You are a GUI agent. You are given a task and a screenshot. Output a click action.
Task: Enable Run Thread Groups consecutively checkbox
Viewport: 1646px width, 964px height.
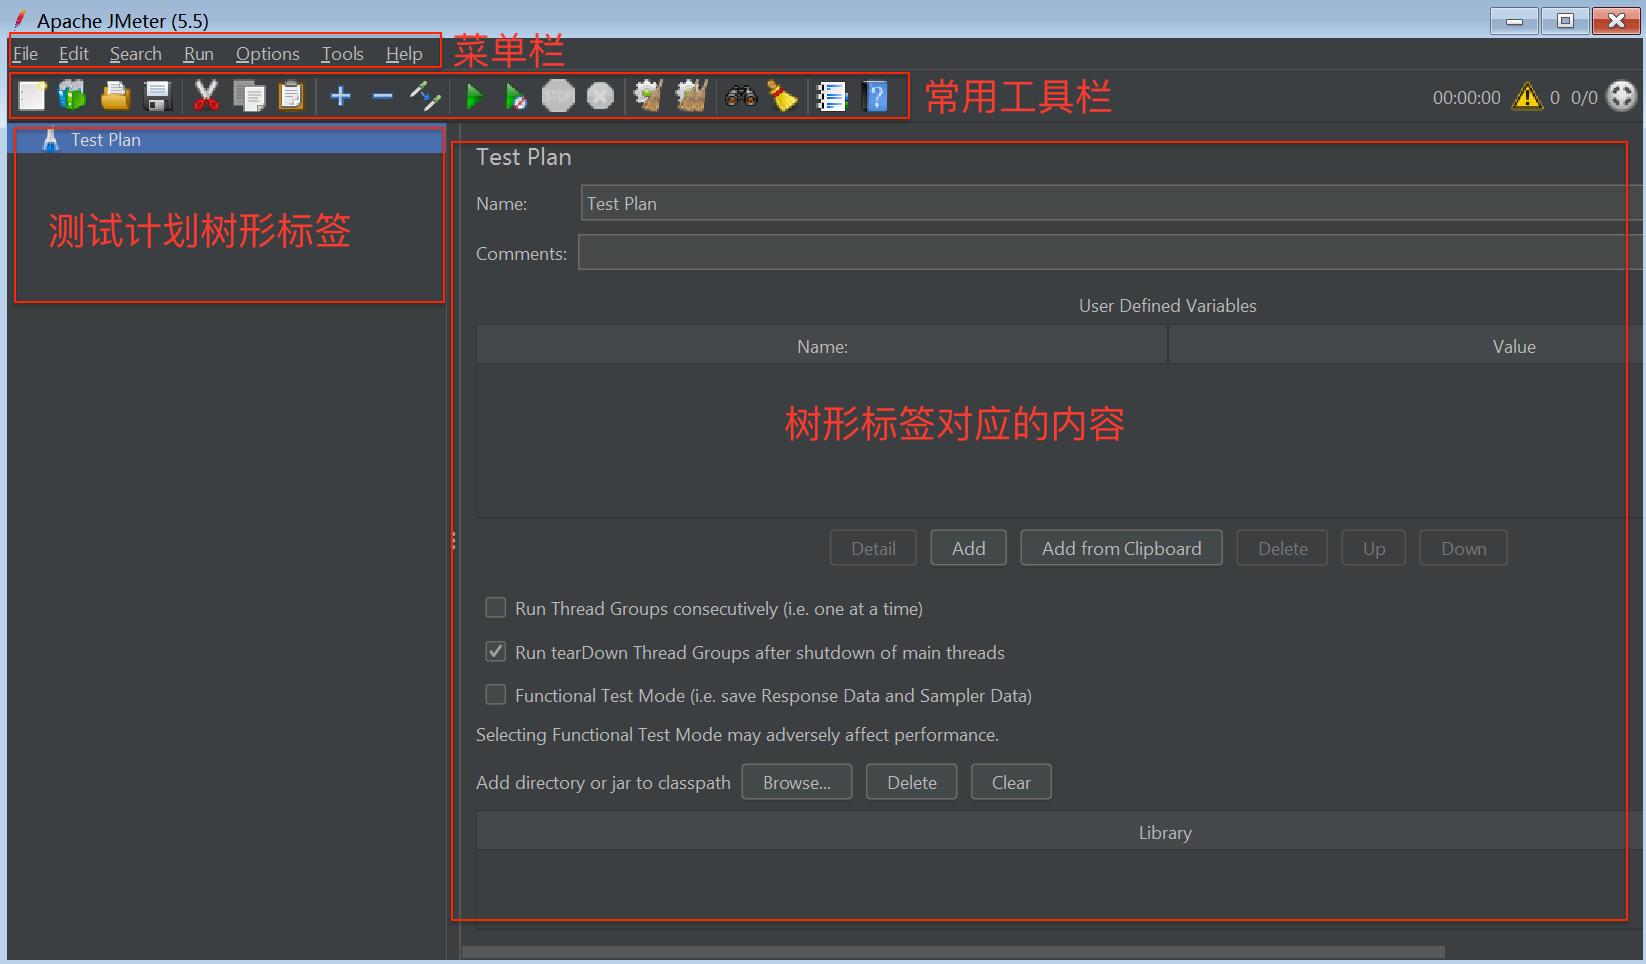(495, 608)
